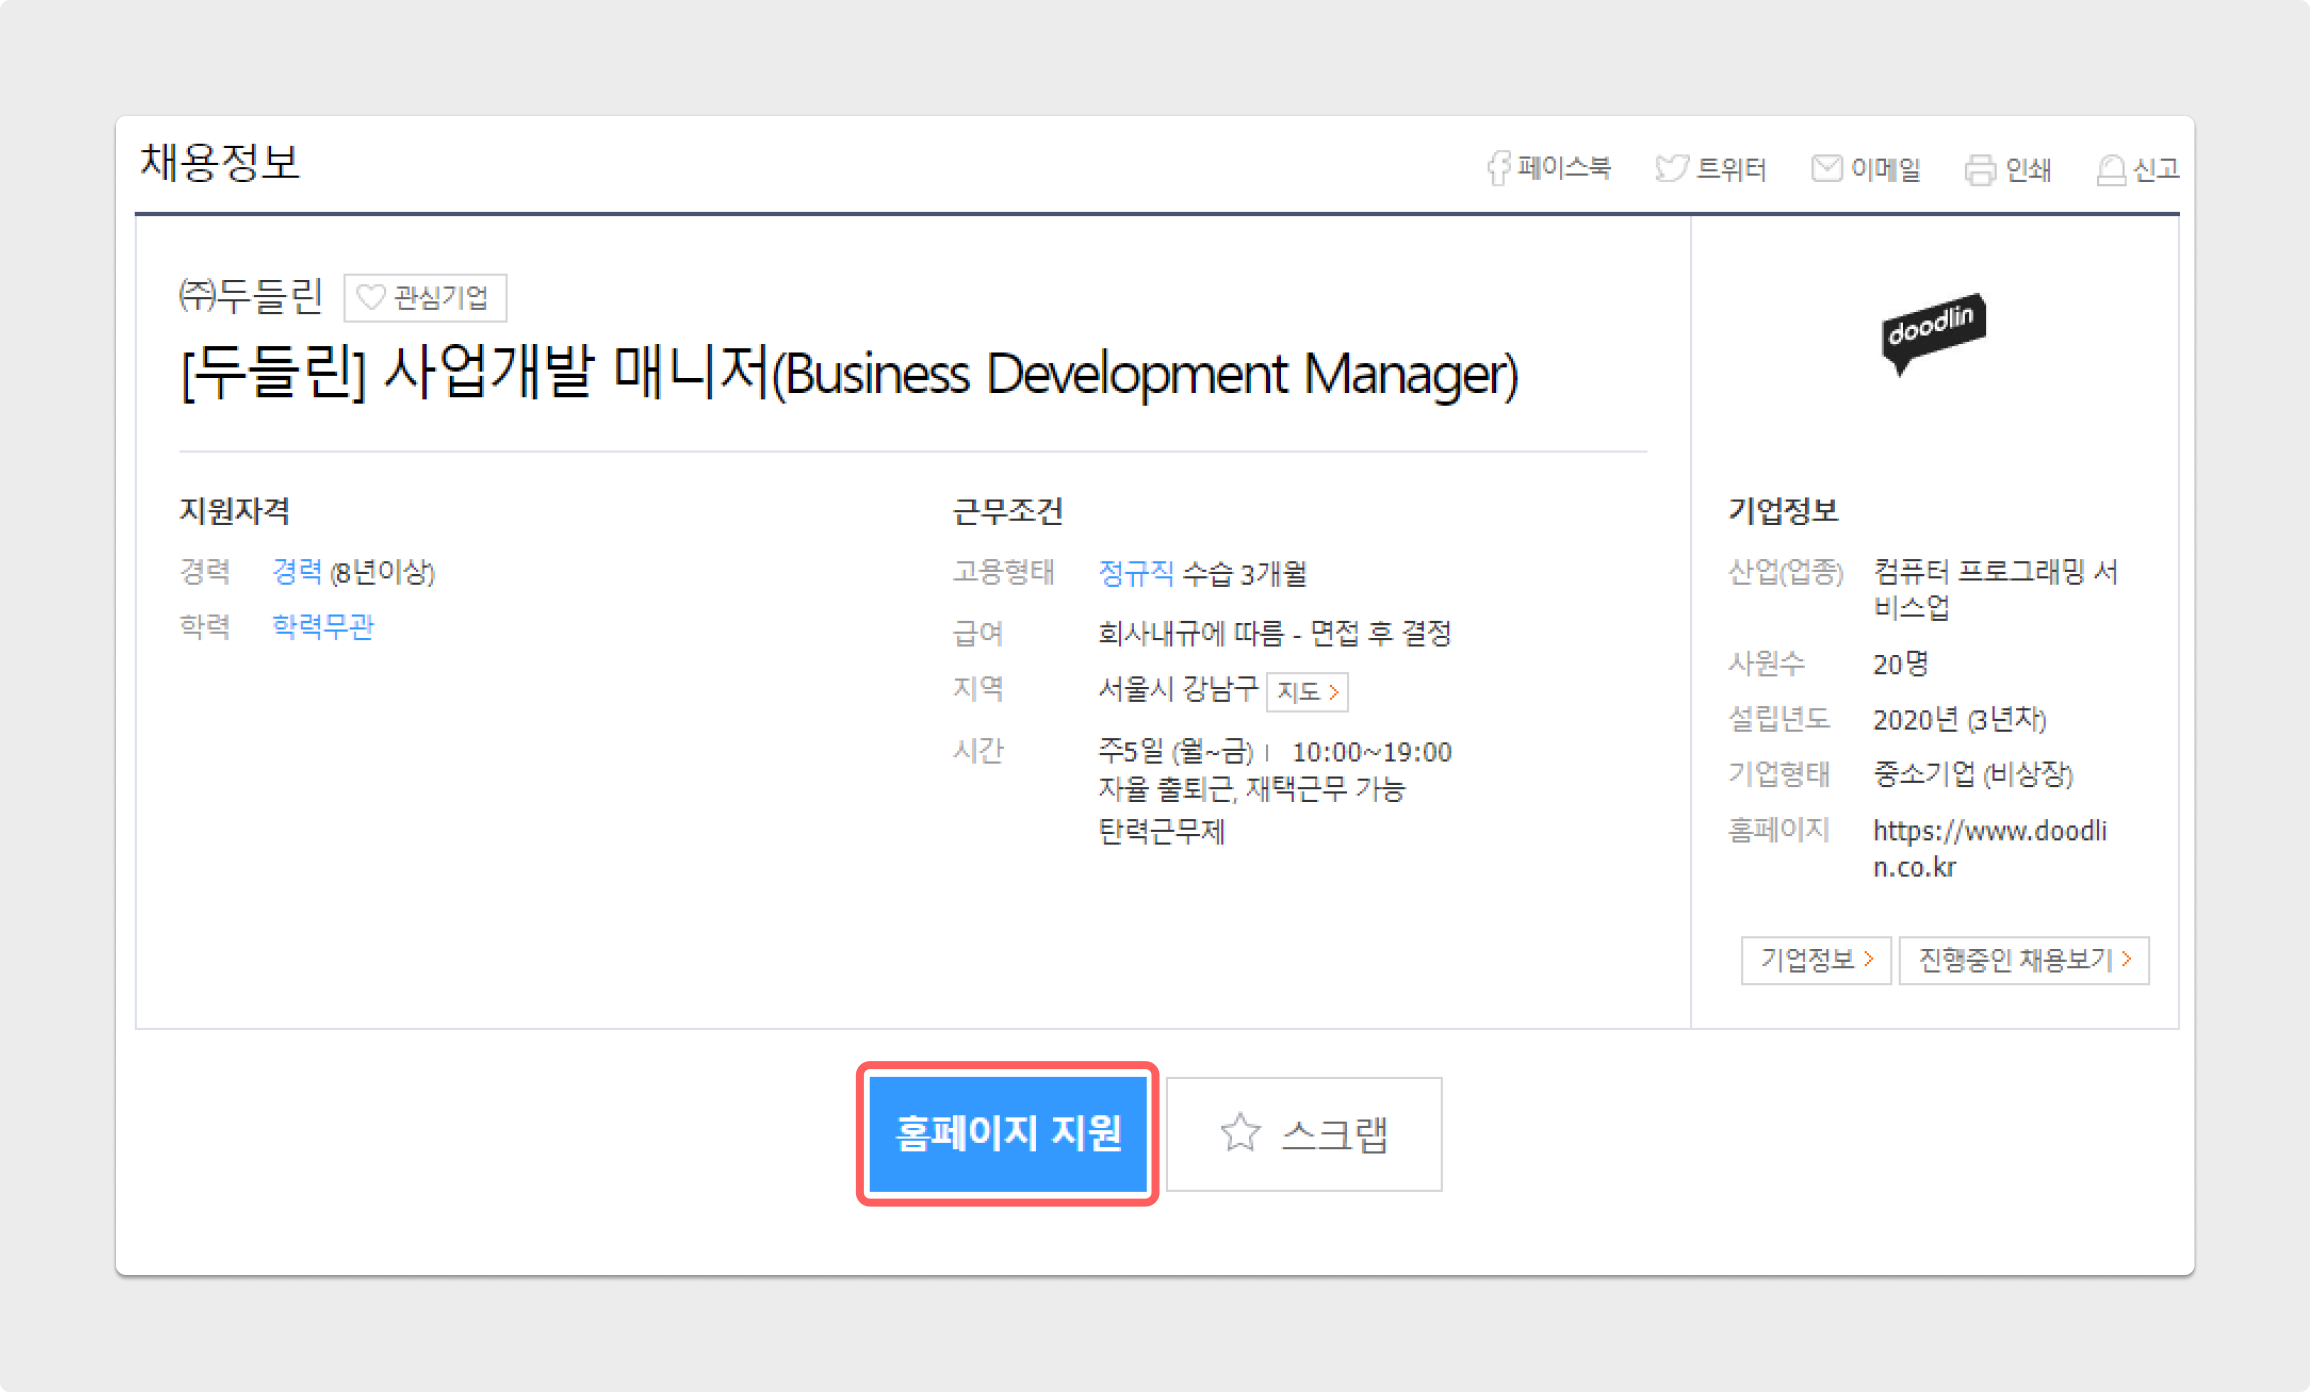Click 컴퓨터 프로그래밍 서비스업 industry text
Screen dimensions: 2310x1392
[1995, 589]
